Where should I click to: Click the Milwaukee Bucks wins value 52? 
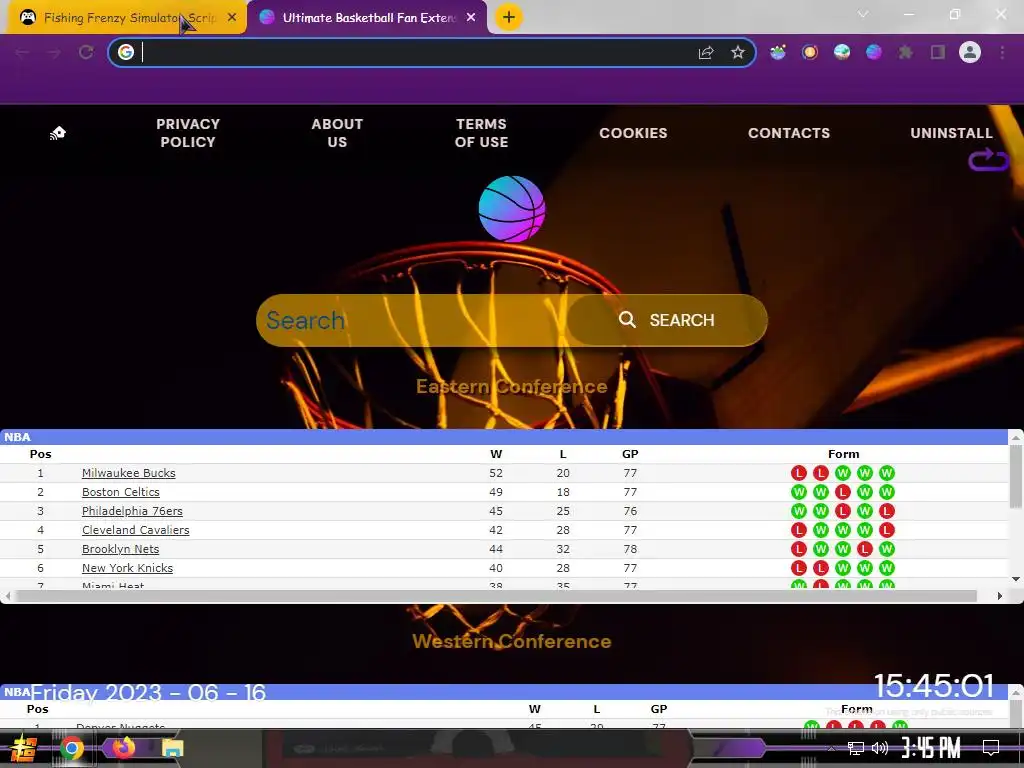(496, 473)
